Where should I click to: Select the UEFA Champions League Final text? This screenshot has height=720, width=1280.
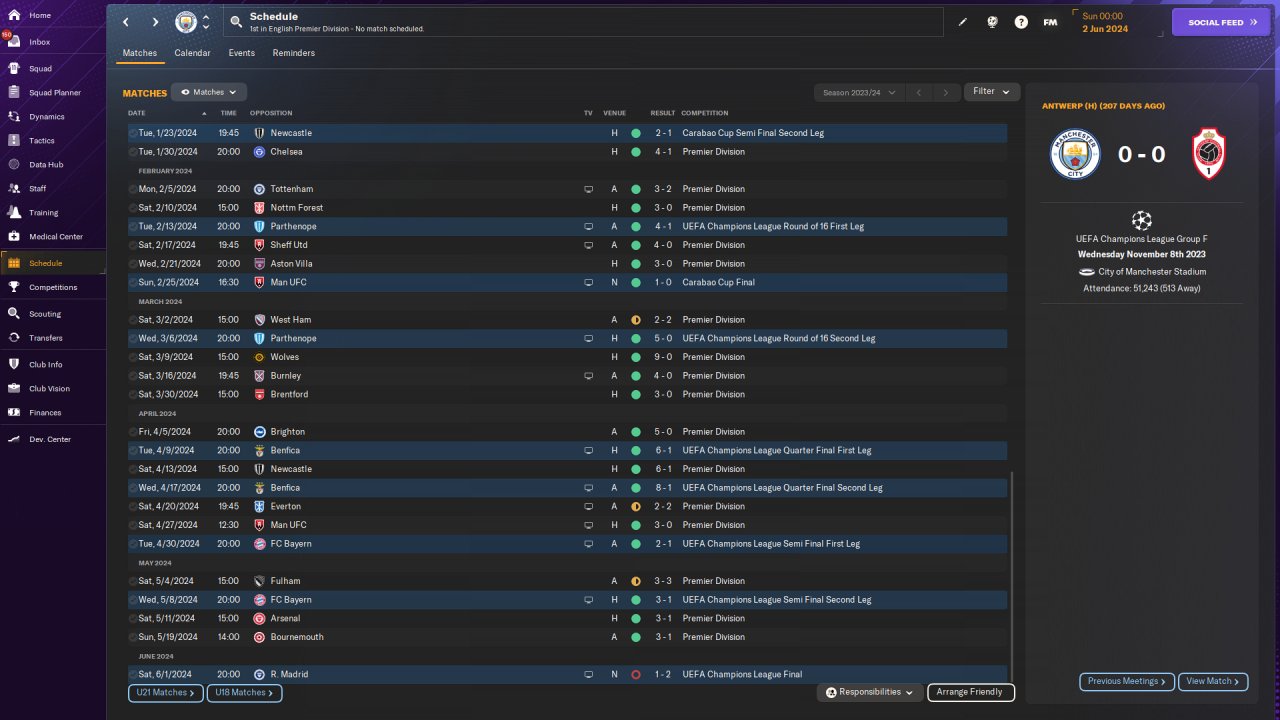point(742,675)
